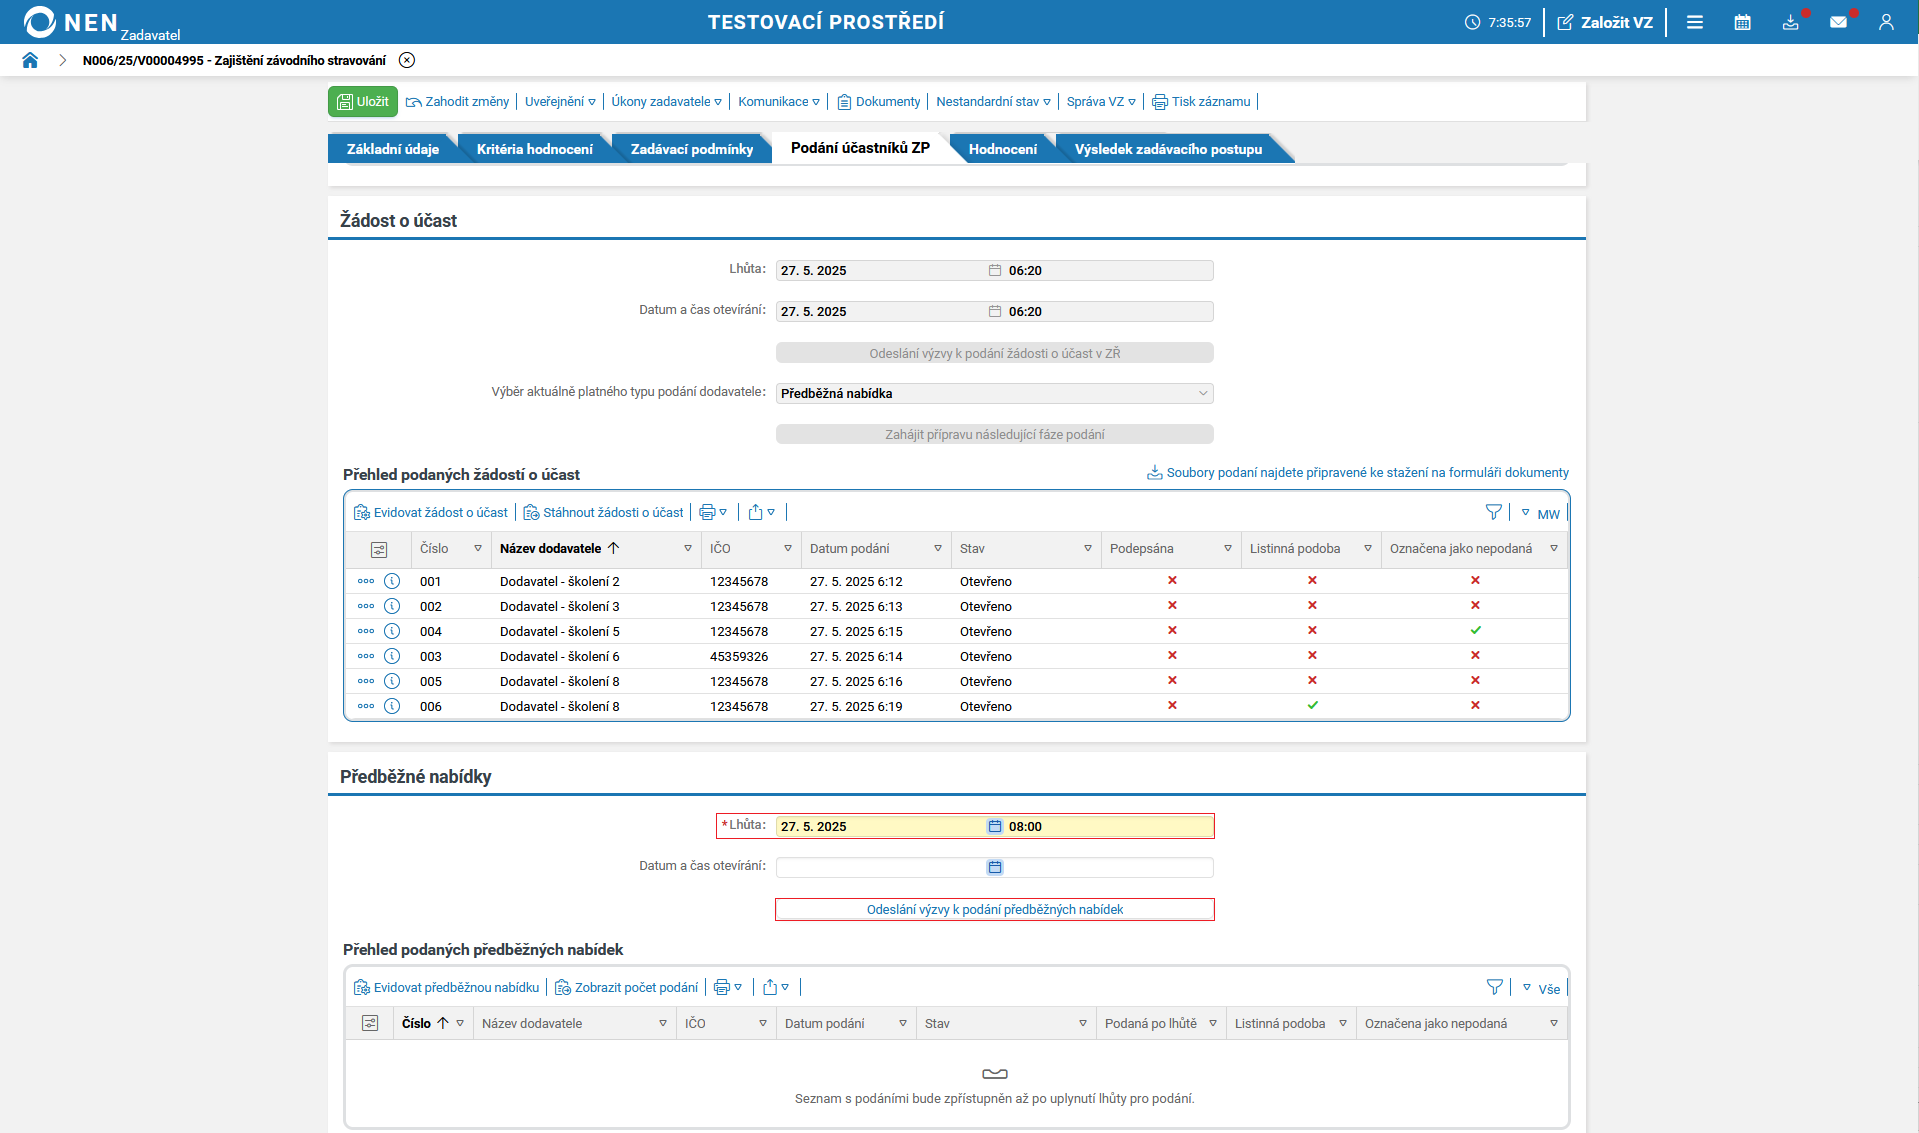Open column settings icon in předběžných nabídek table
Viewport: 1919px width, 1133px height.
[x=370, y=1023]
